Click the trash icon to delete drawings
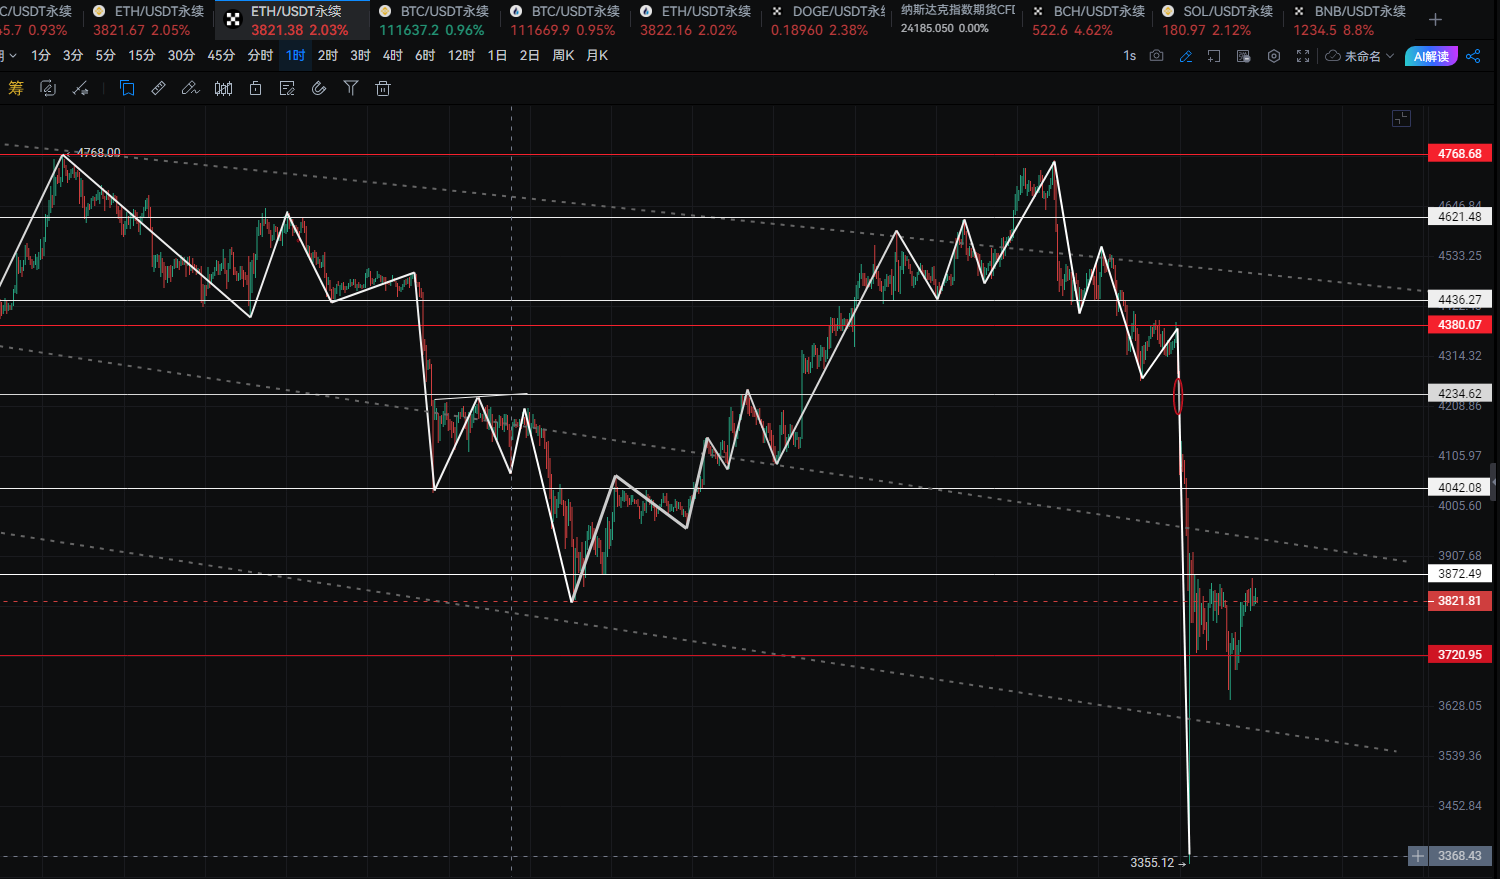Image resolution: width=1500 pixels, height=879 pixels. [x=382, y=89]
